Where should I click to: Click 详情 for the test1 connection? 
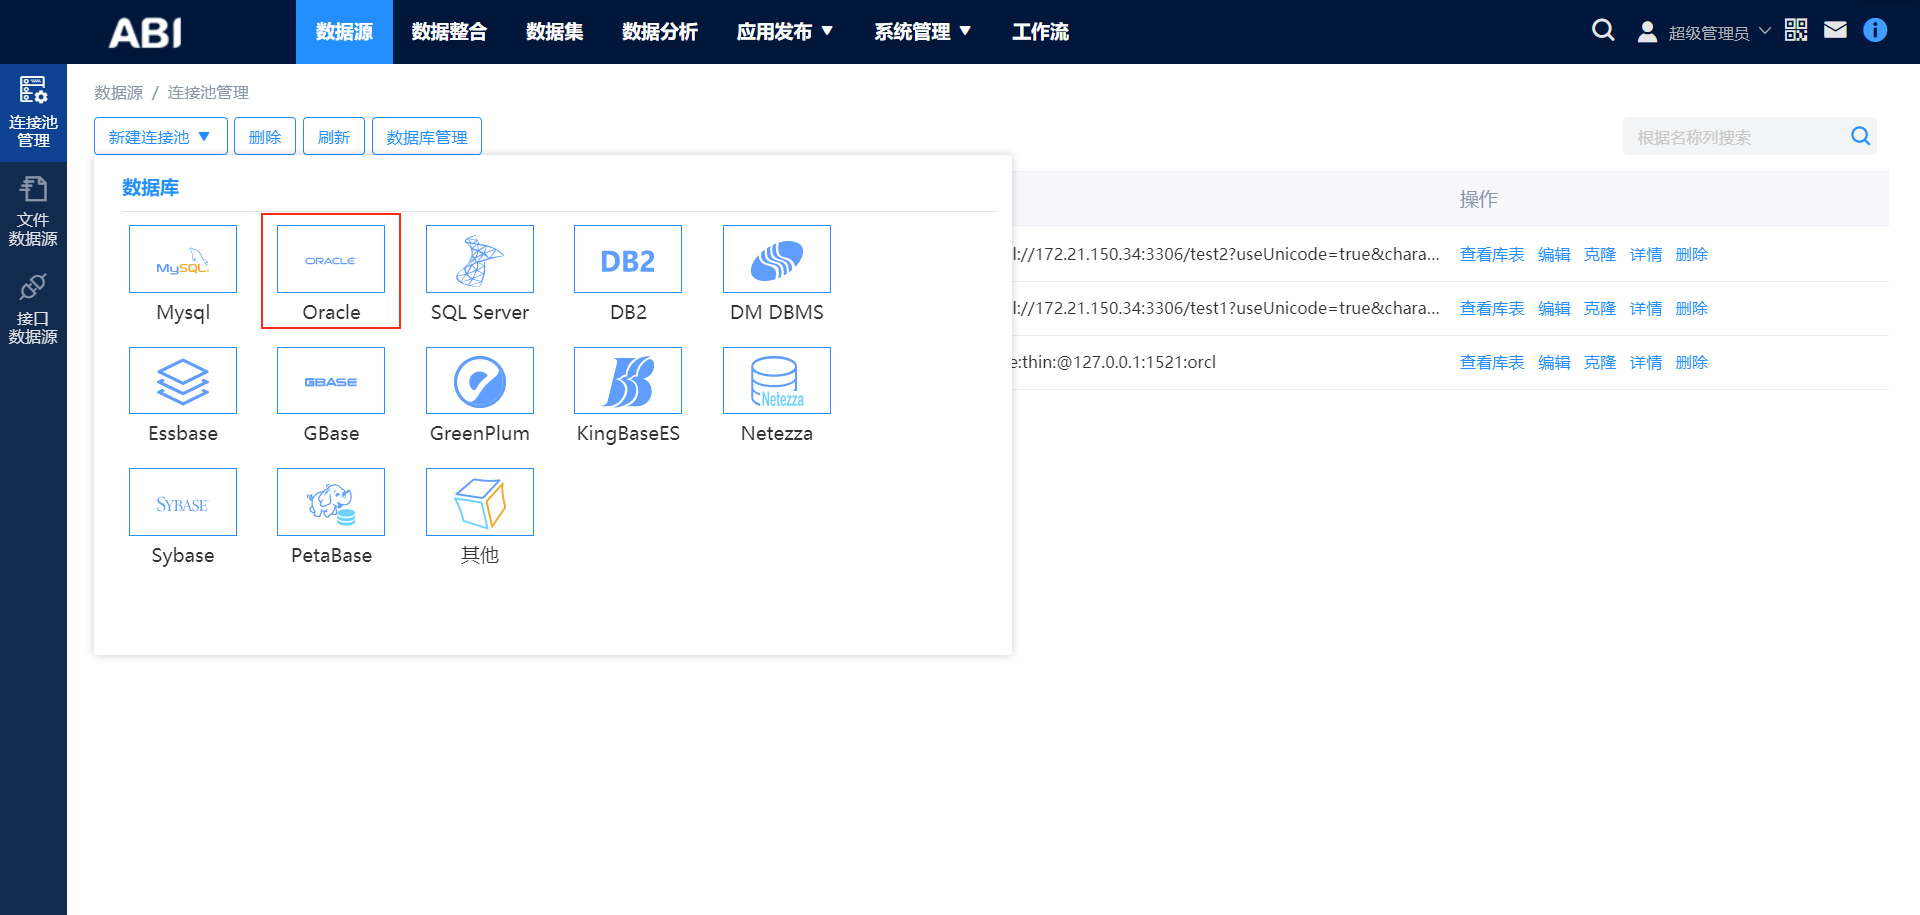[1646, 308]
